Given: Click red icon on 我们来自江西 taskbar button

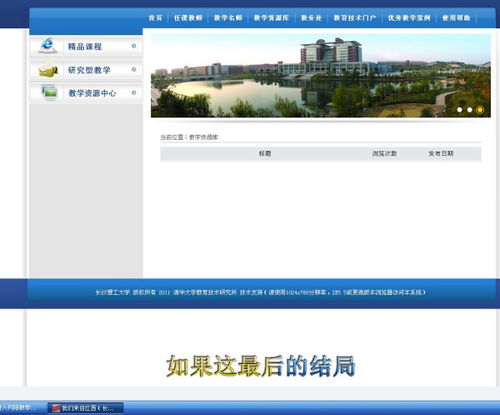Looking at the screenshot, I should pyautogui.click(x=56, y=408).
